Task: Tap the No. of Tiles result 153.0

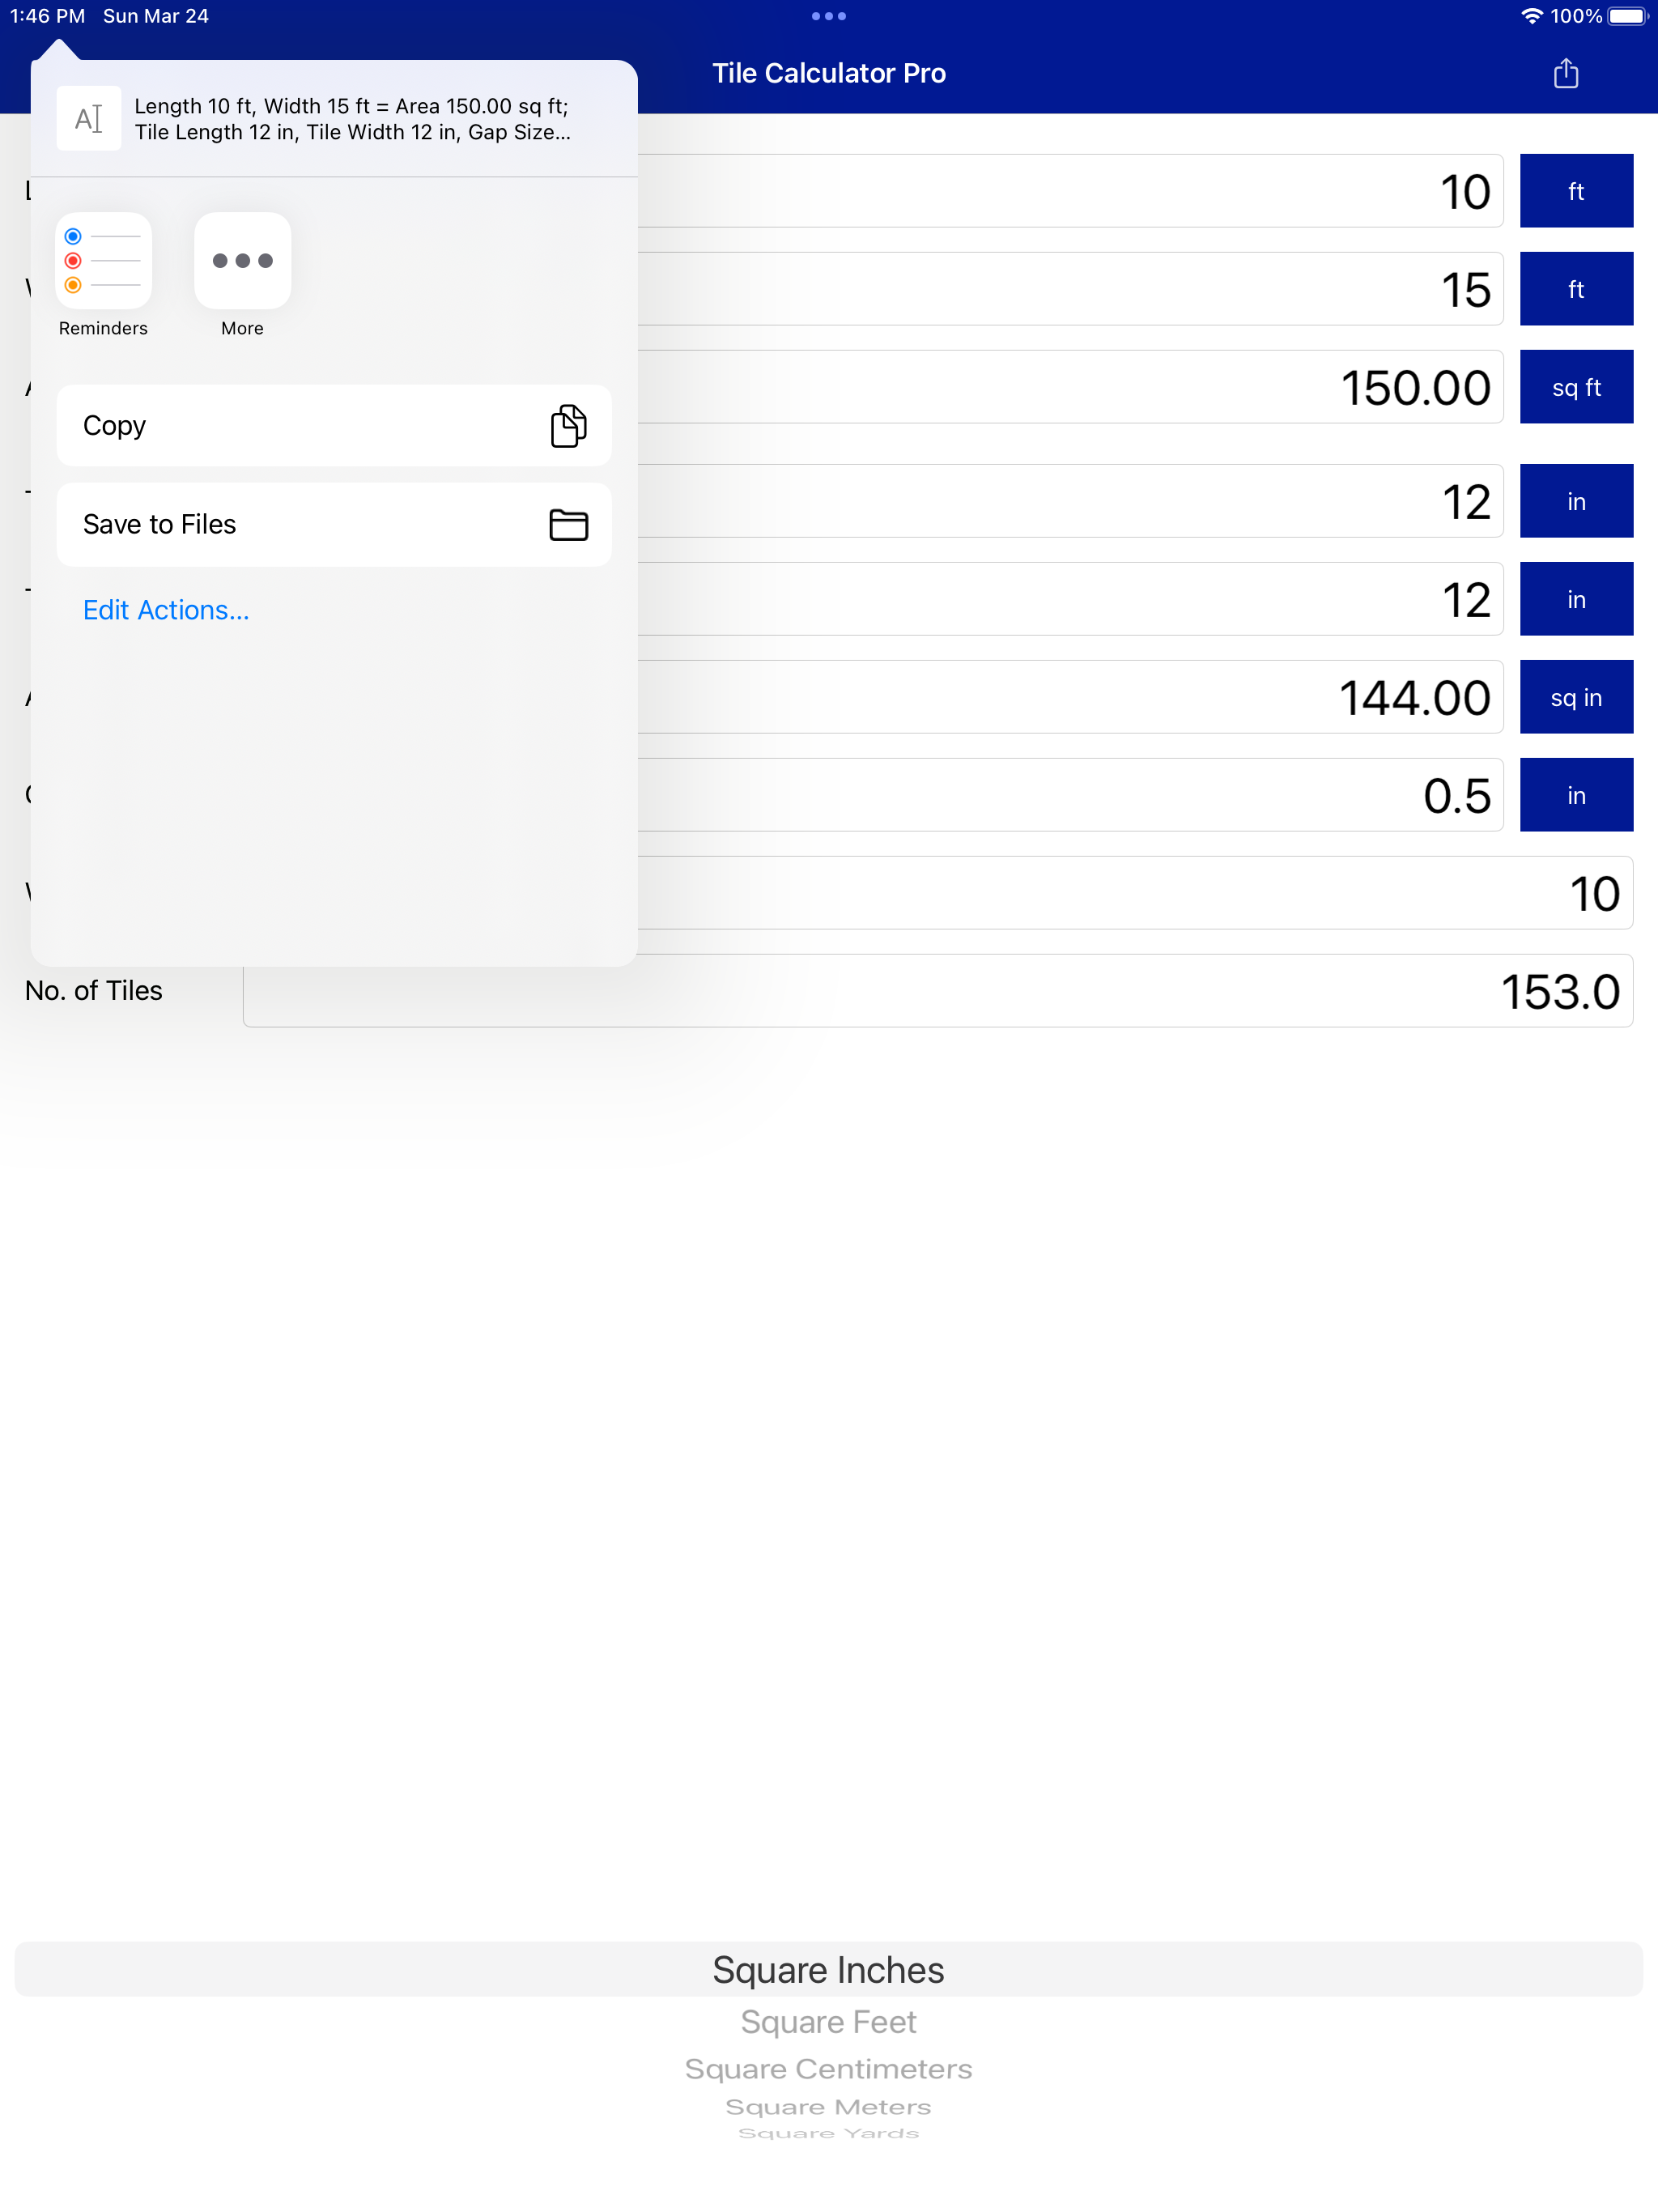Action: pyautogui.click(x=938, y=991)
